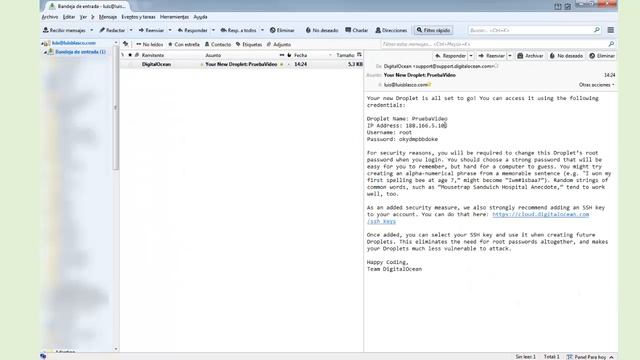Sort messages by Tamaño column
The width and height of the screenshot is (640, 360).
pyautogui.click(x=345, y=55)
